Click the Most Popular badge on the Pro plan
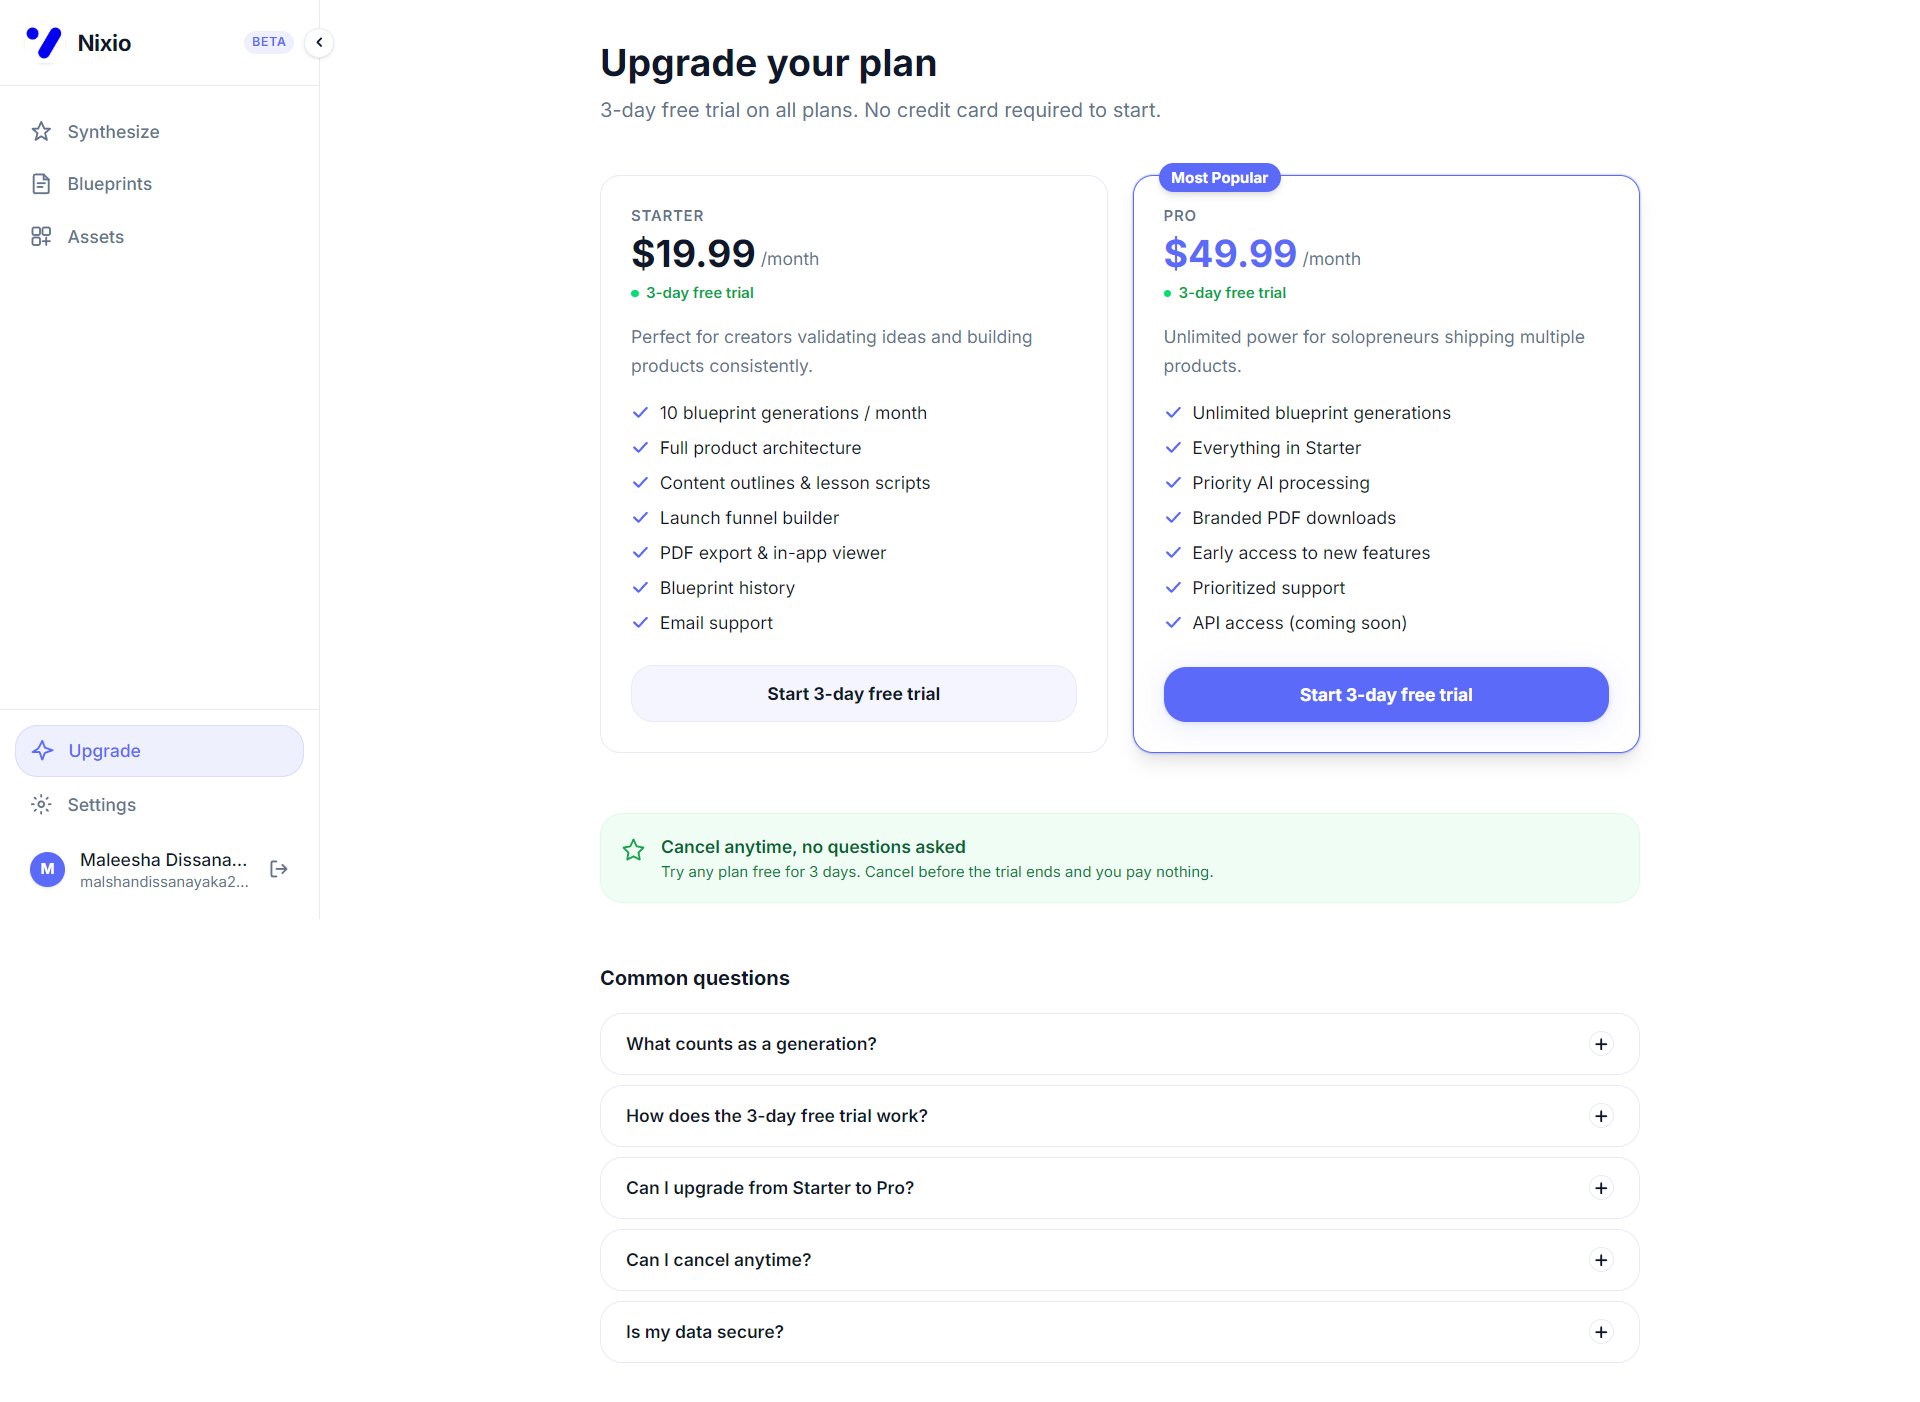1920x1402 pixels. 1219,177
